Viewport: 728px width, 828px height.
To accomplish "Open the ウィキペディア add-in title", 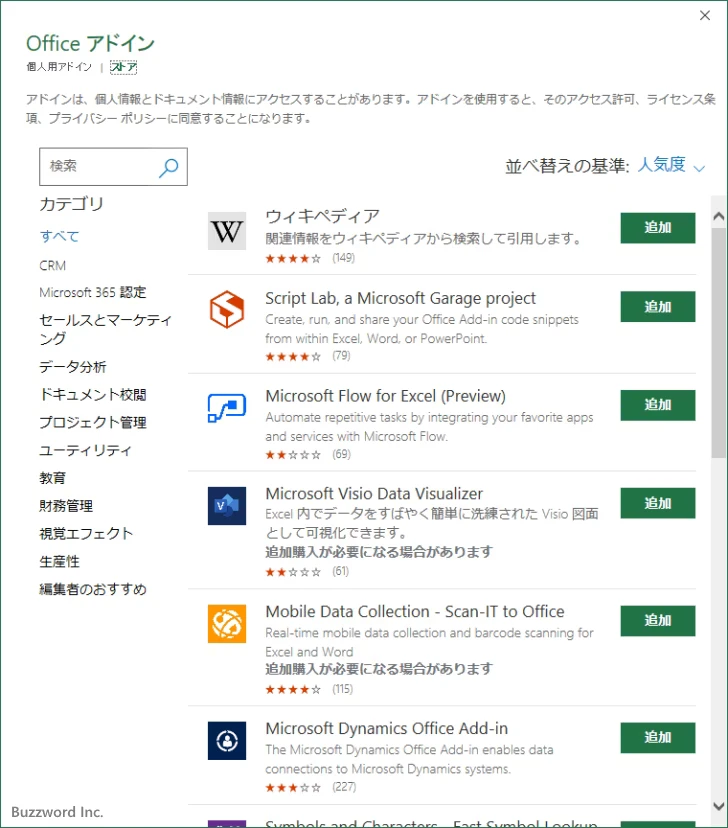I will [x=322, y=215].
